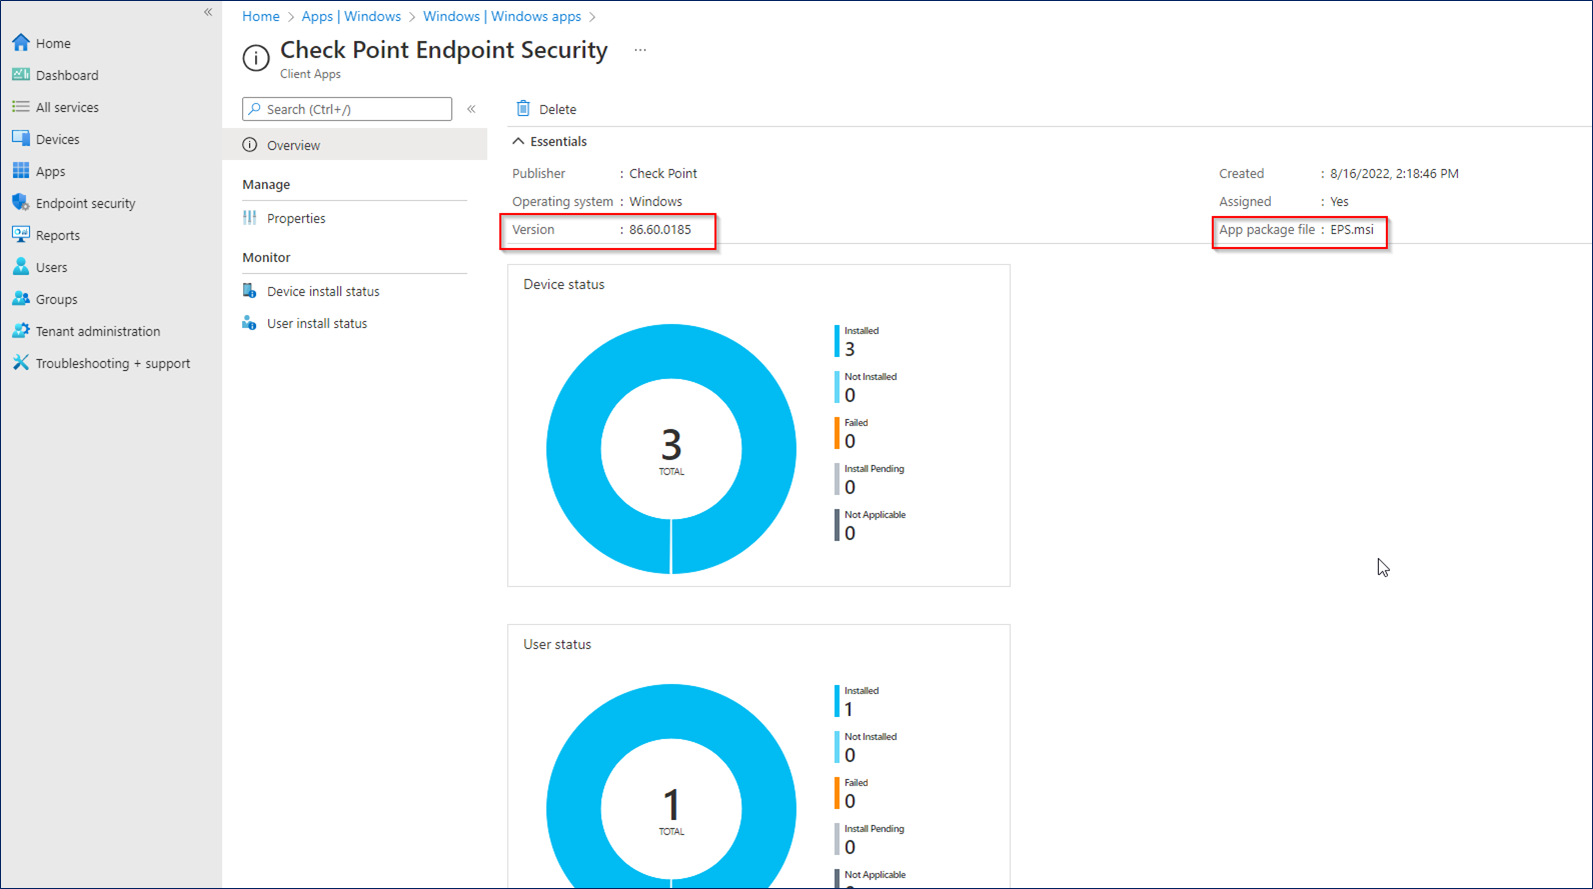
Task: Click the Delete button label
Action: pos(557,109)
